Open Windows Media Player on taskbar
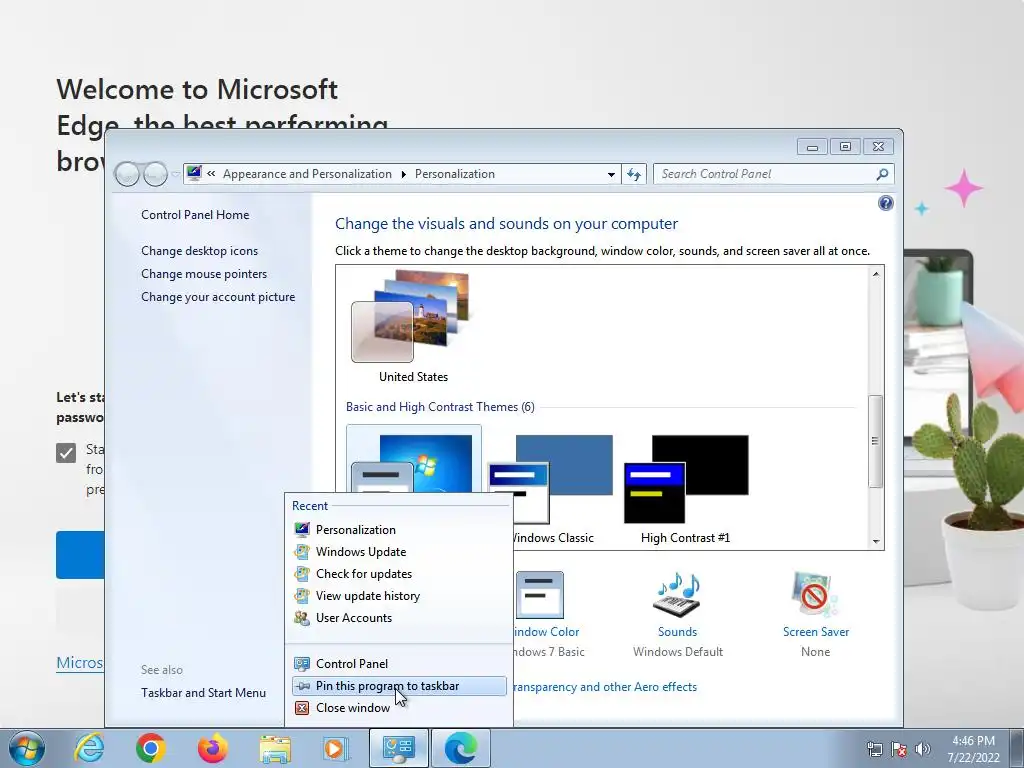The width and height of the screenshot is (1024, 768). tap(336, 748)
